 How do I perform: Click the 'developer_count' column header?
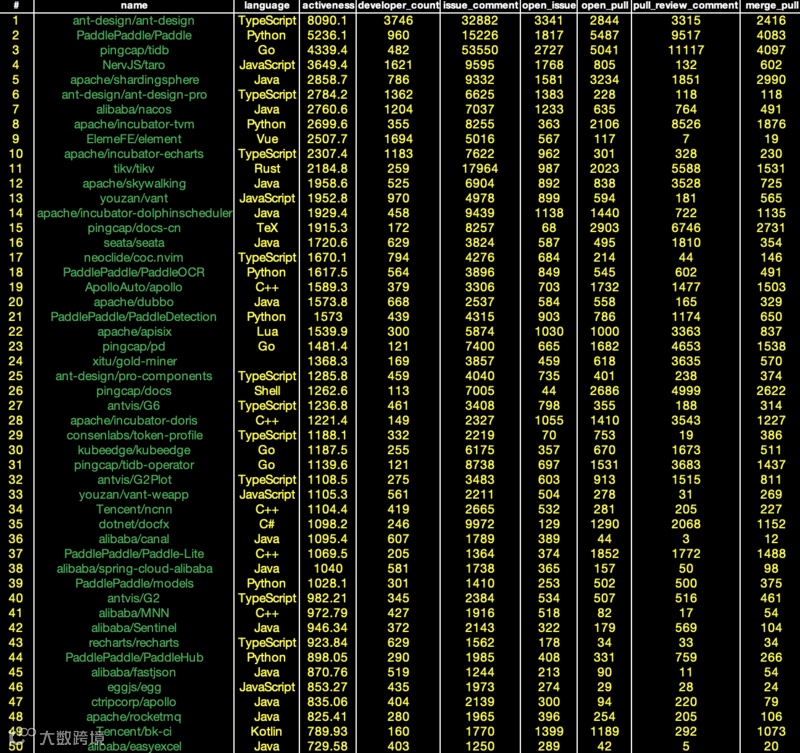click(398, 6)
